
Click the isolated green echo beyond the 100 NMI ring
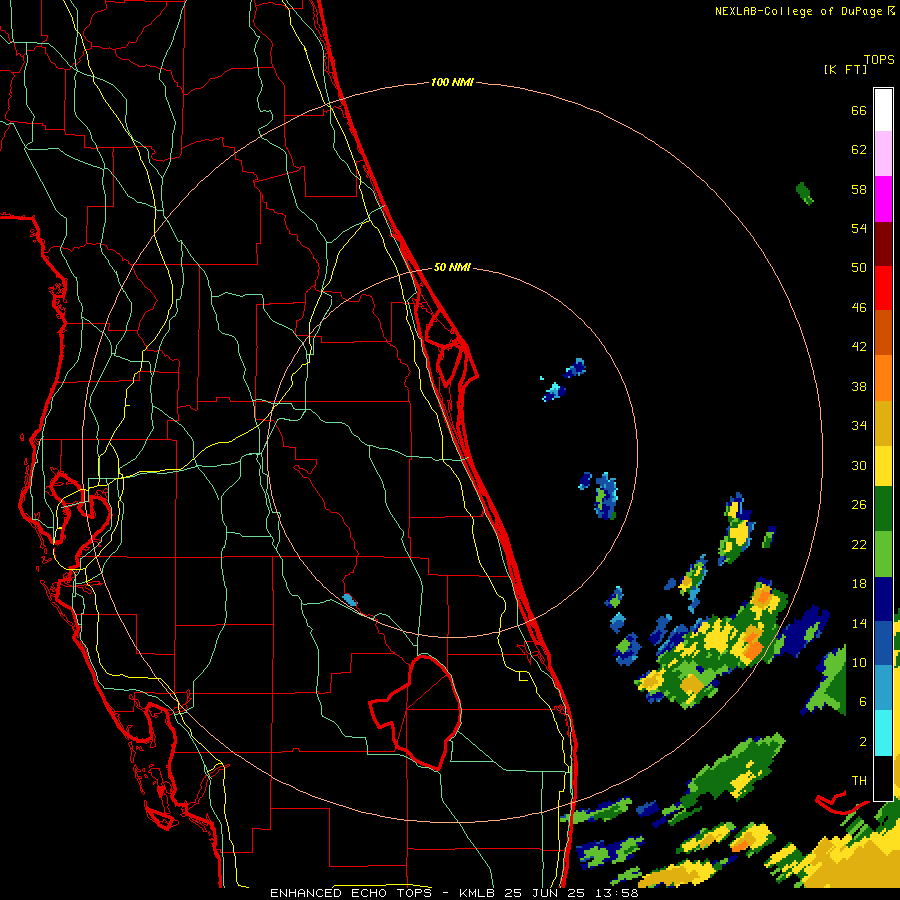805,193
